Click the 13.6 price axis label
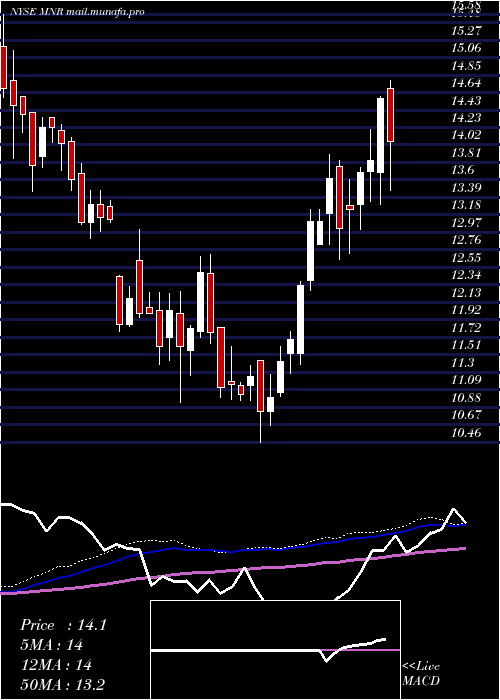This screenshot has width=500, height=700. (463, 171)
